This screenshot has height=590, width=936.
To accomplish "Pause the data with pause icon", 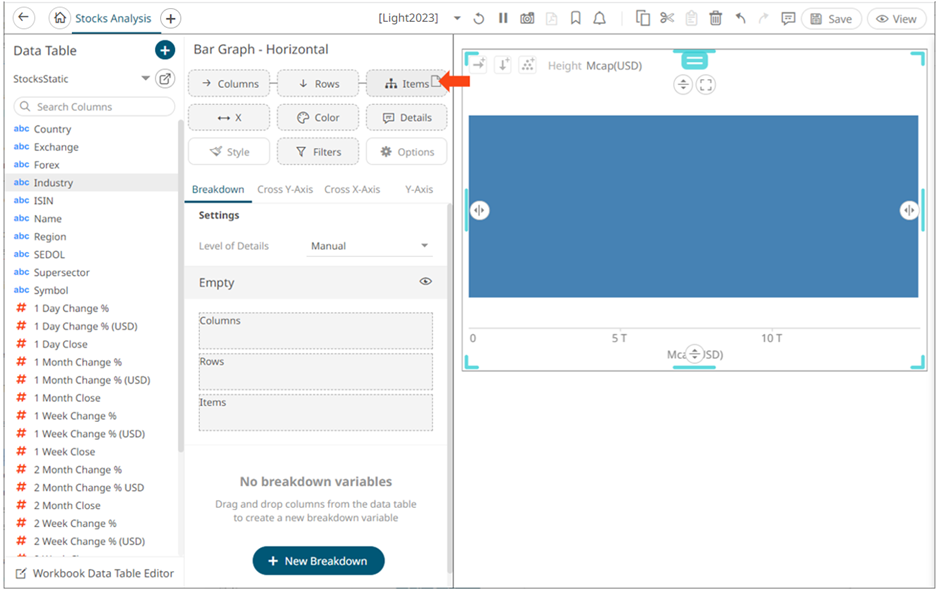I will [x=503, y=18].
